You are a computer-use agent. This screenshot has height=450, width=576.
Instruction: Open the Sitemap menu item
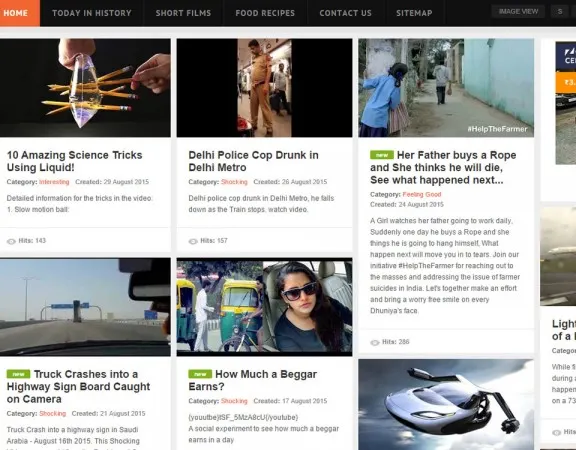coord(414,13)
